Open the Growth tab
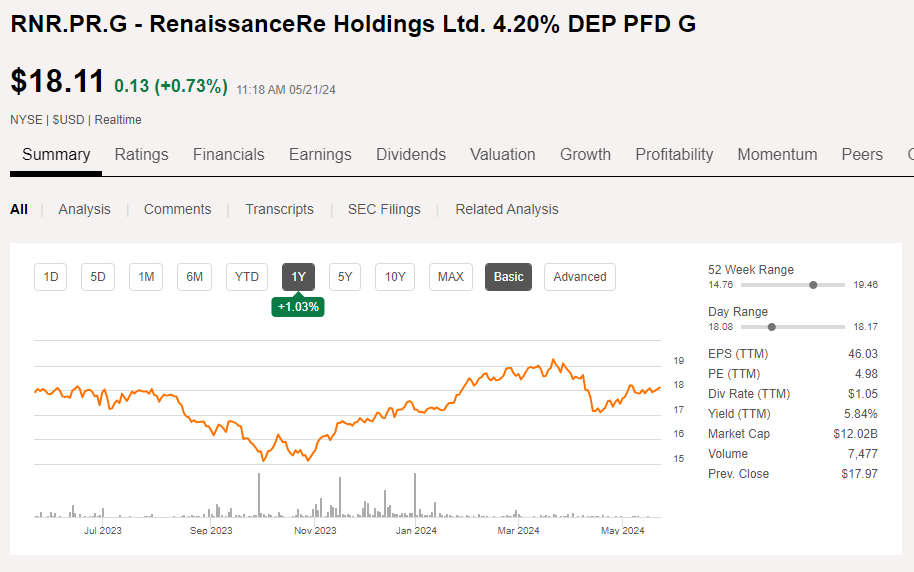Viewport: 914px width, 572px height. click(x=585, y=155)
